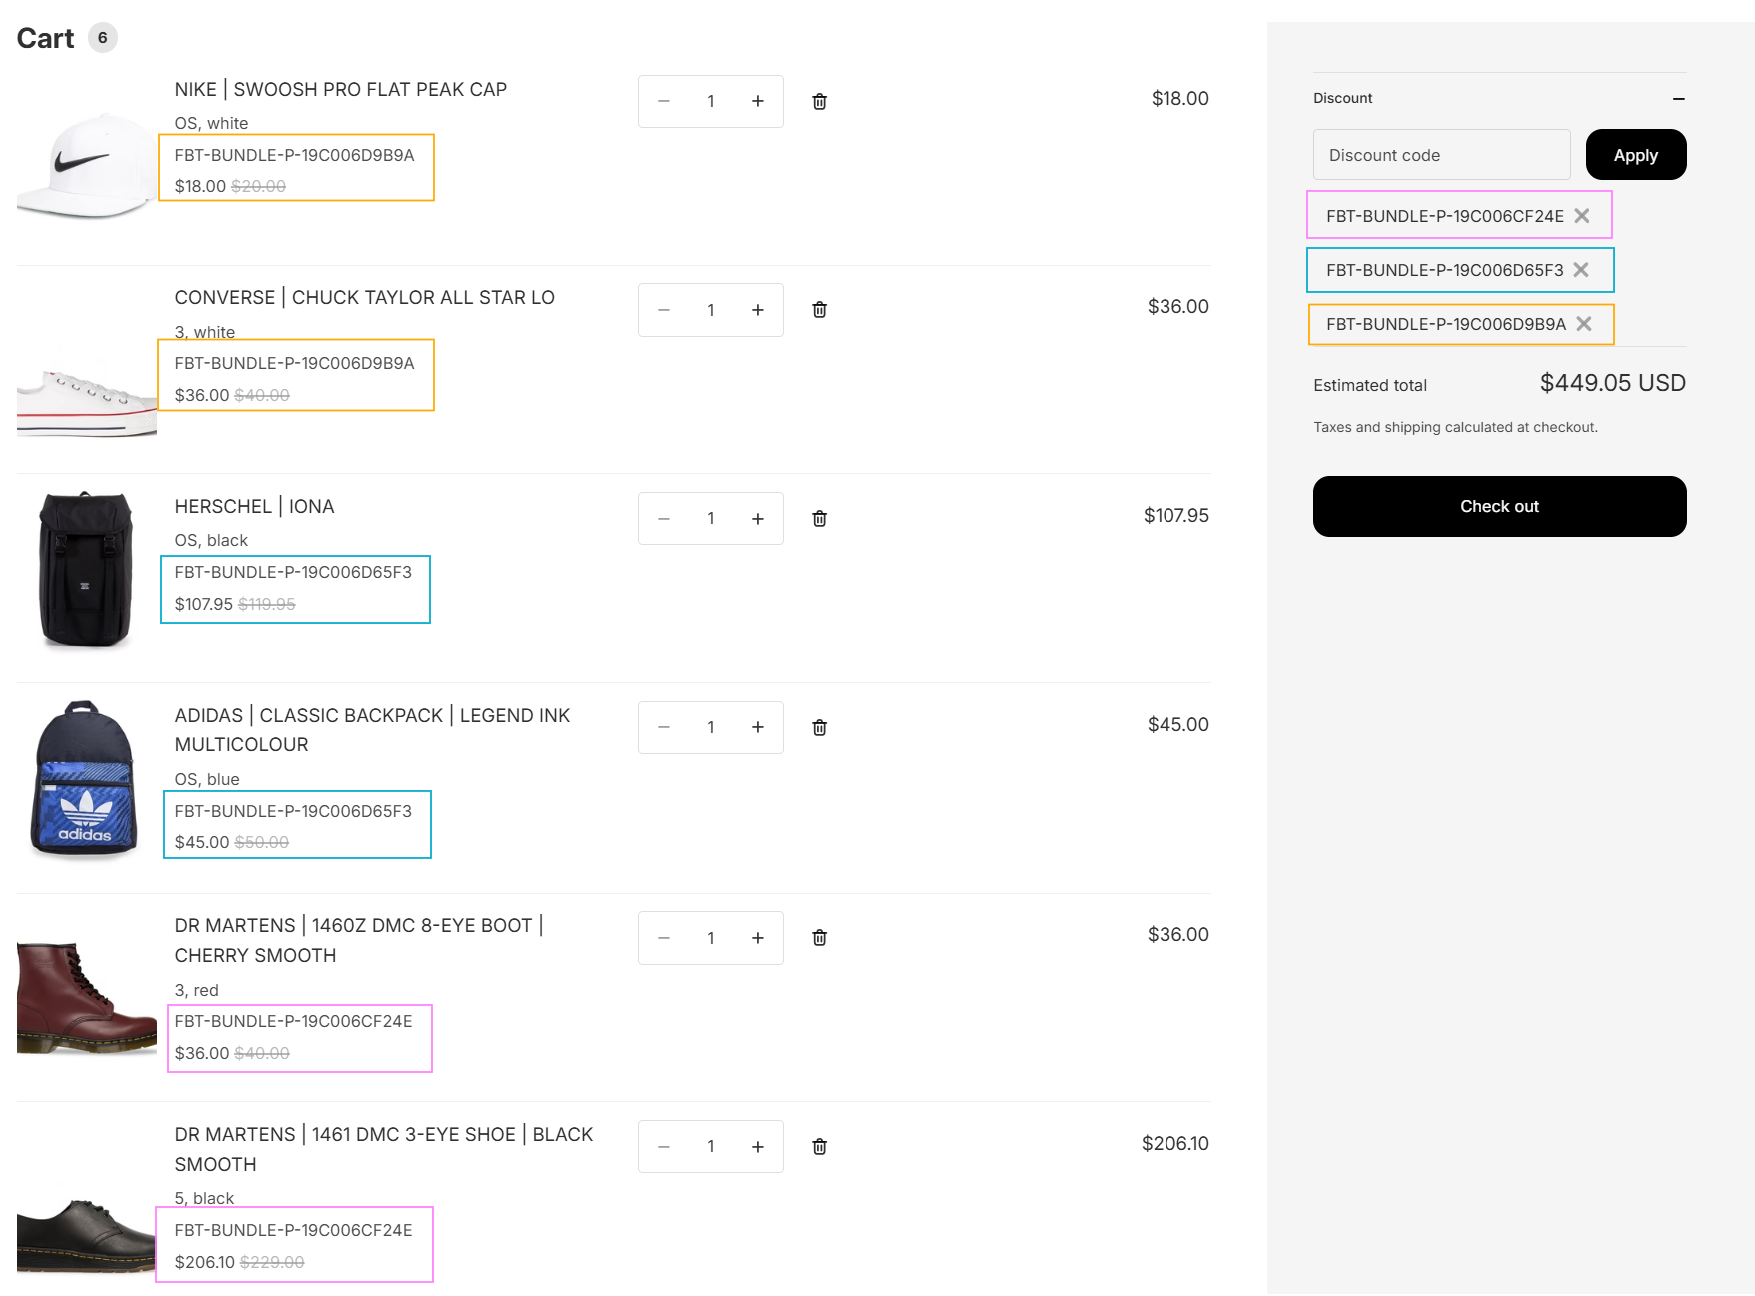
Task: Delete Herschel Iona backpack from cart
Action: (819, 518)
